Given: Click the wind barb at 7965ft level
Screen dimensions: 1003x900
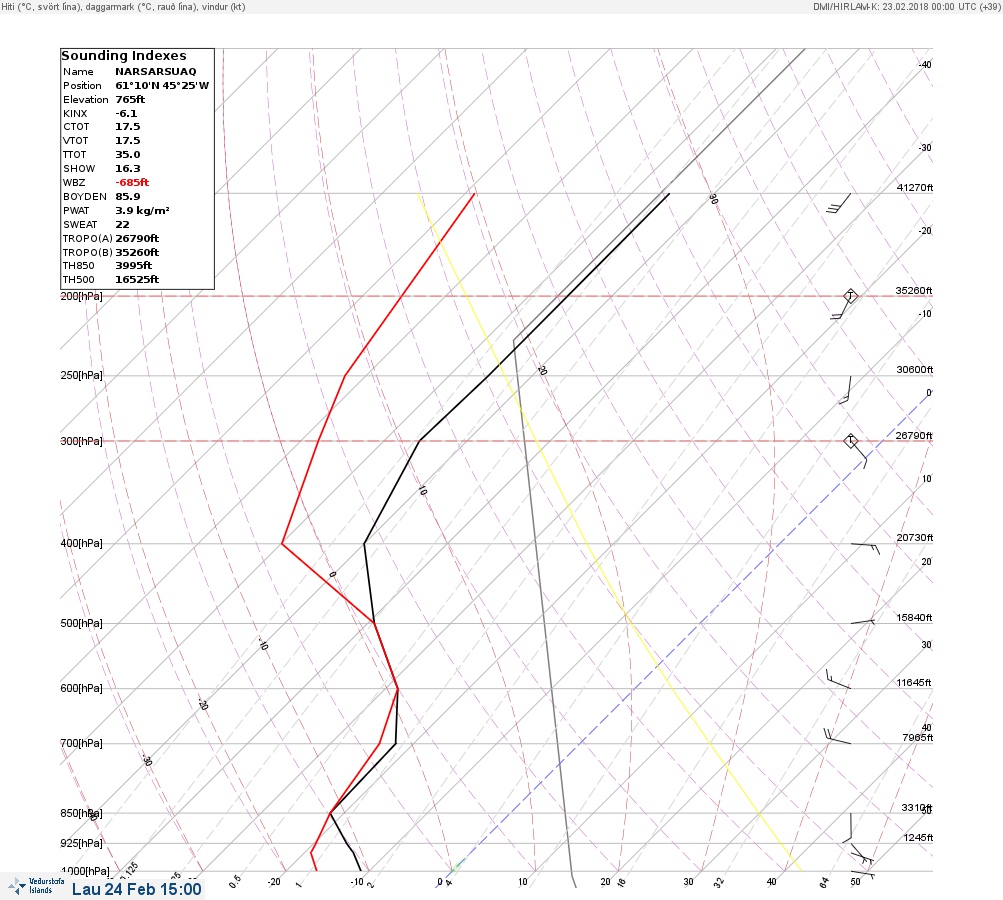Looking at the screenshot, I should coord(837,736).
